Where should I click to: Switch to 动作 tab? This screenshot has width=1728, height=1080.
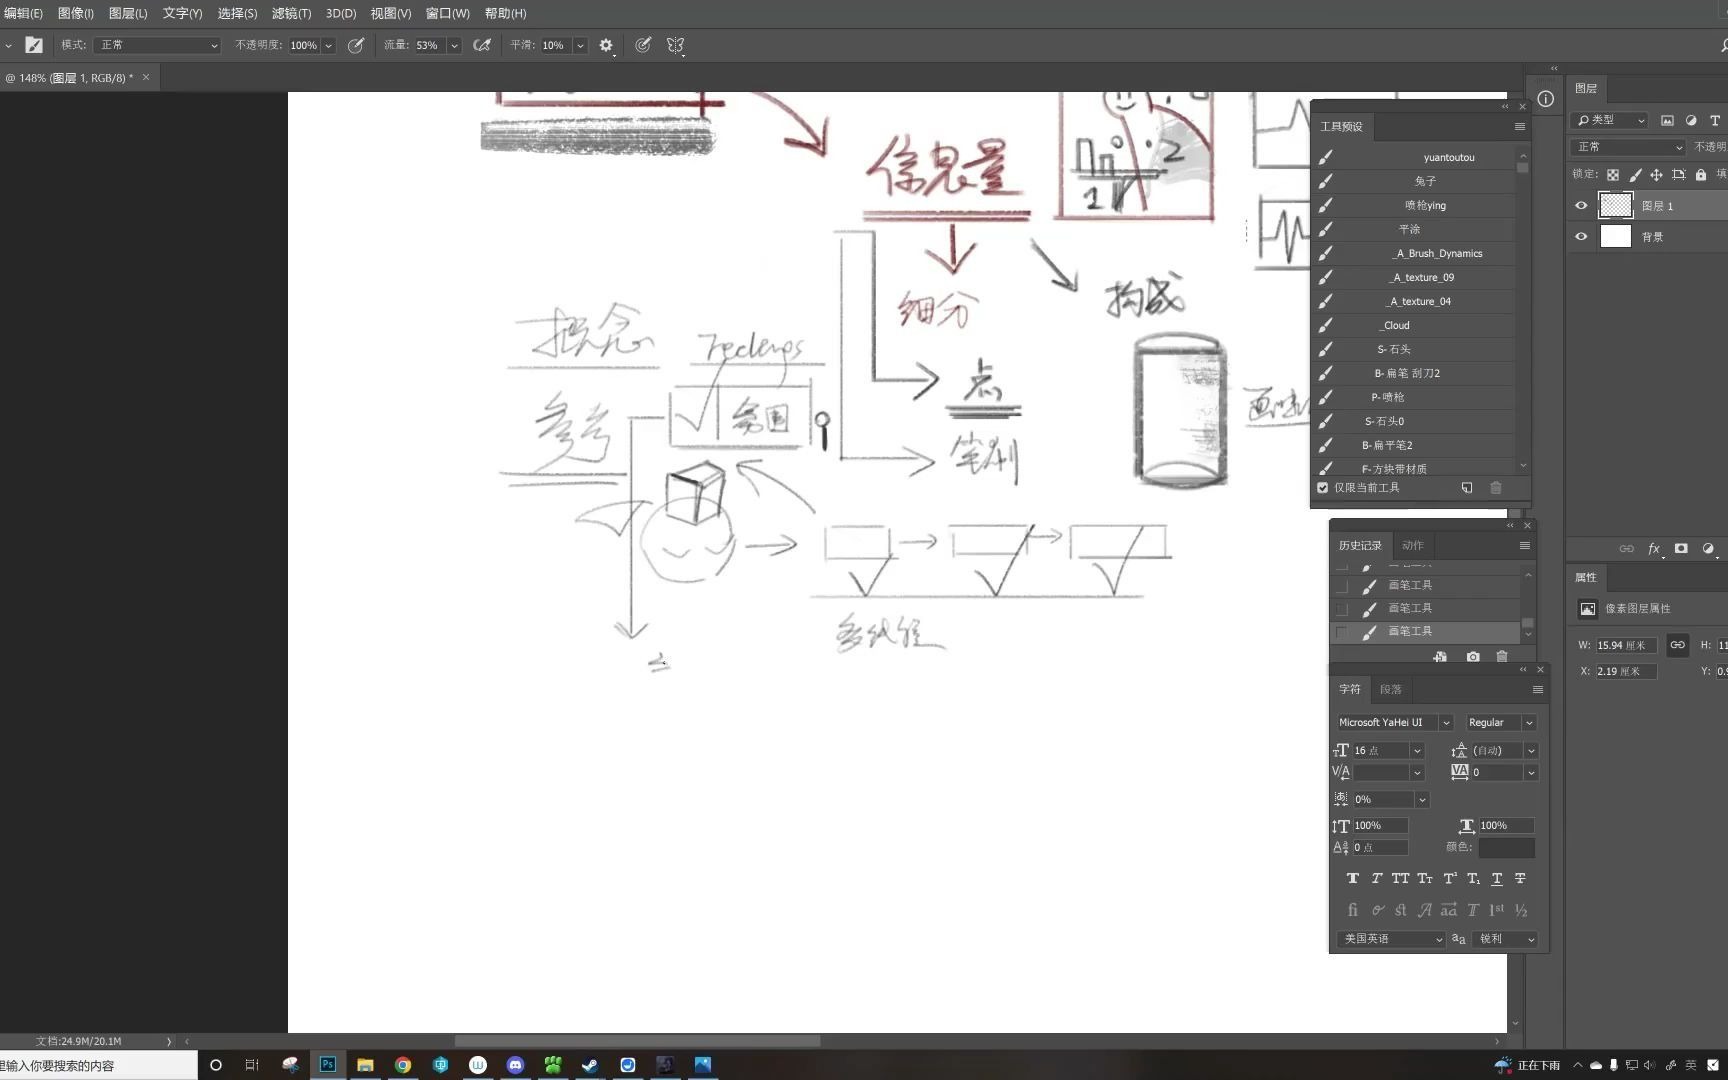(1412, 545)
